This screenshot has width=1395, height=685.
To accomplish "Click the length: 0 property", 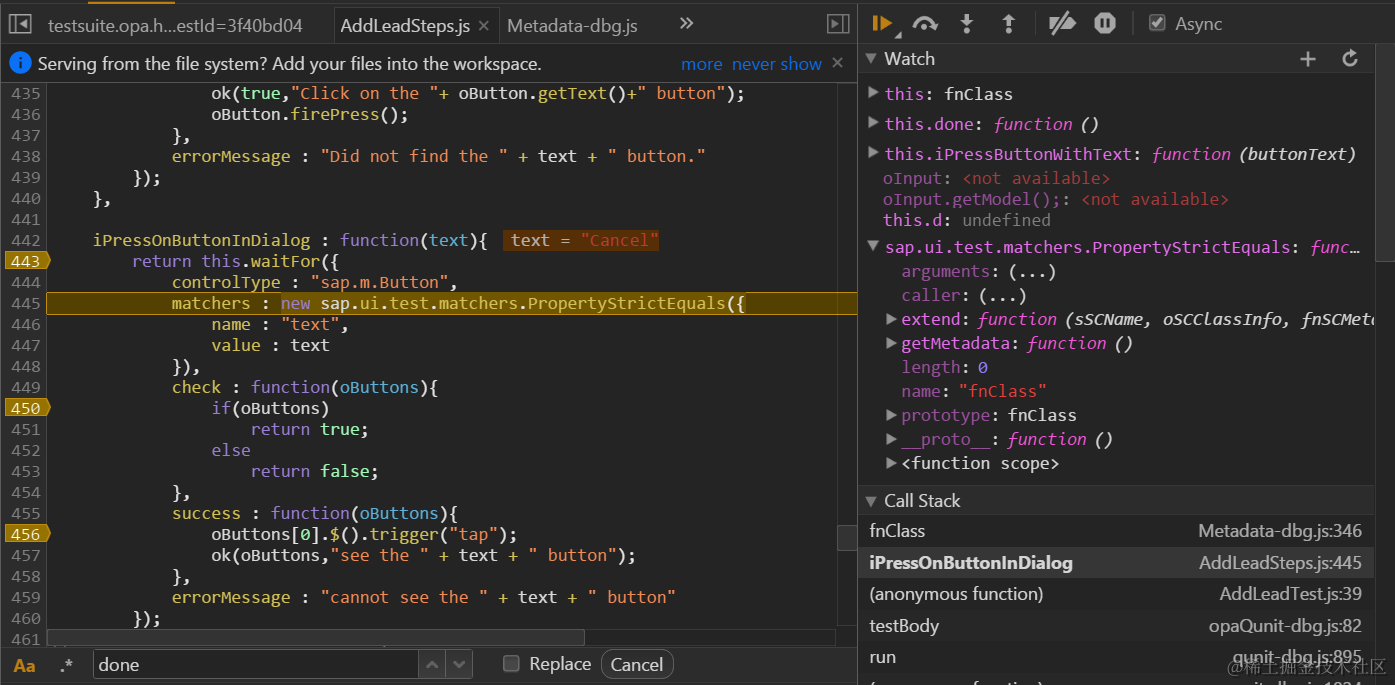I will click(945, 367).
